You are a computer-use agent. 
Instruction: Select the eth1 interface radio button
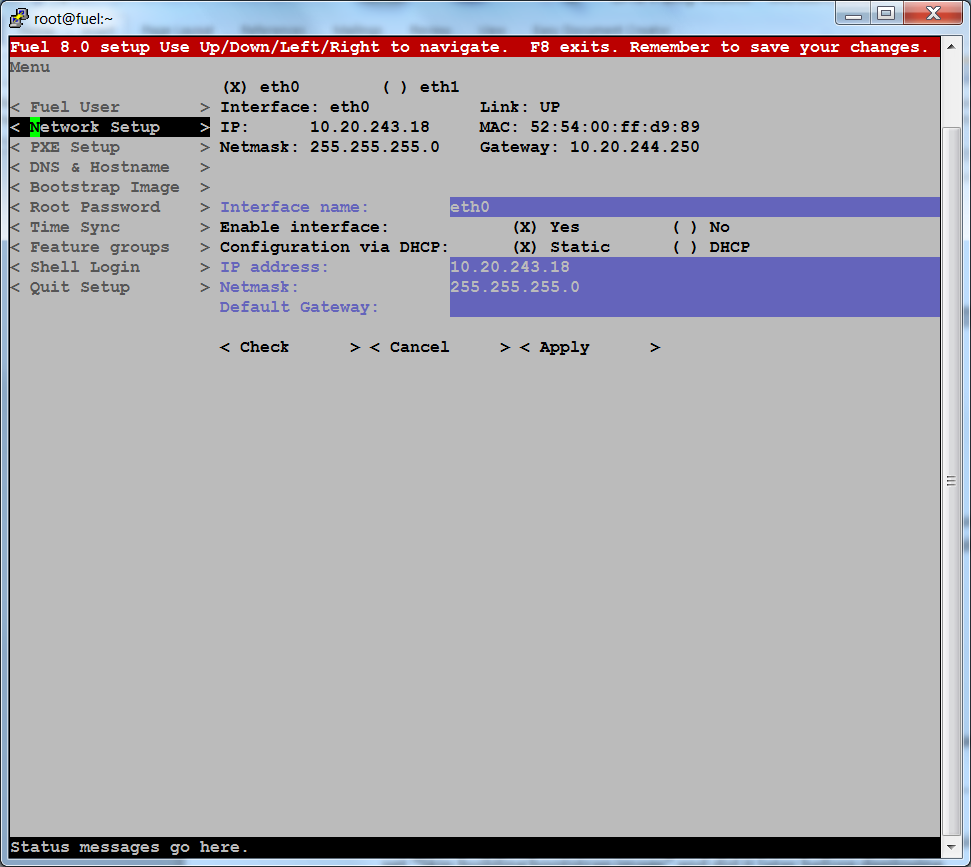(x=421, y=87)
